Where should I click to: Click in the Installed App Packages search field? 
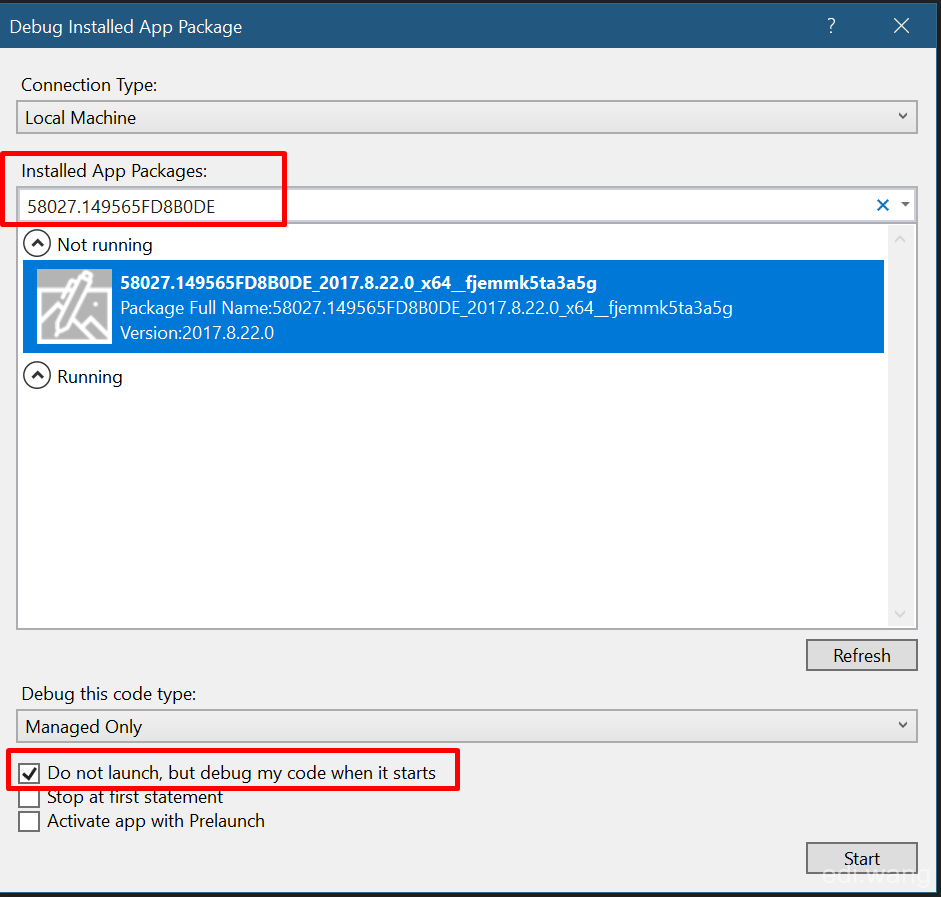(444, 206)
